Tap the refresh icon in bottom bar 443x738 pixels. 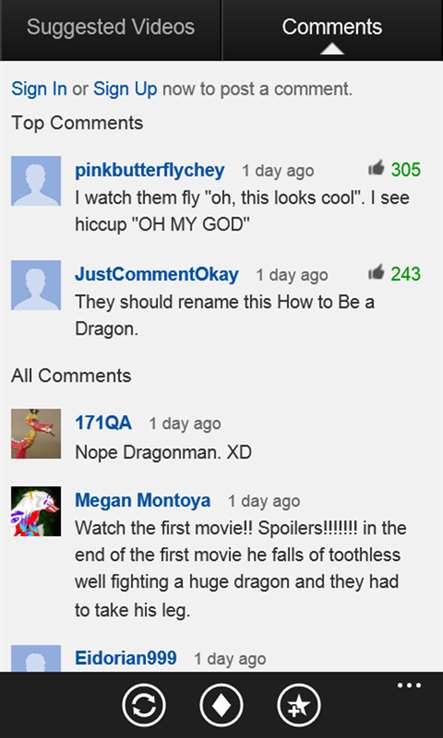coord(144,706)
